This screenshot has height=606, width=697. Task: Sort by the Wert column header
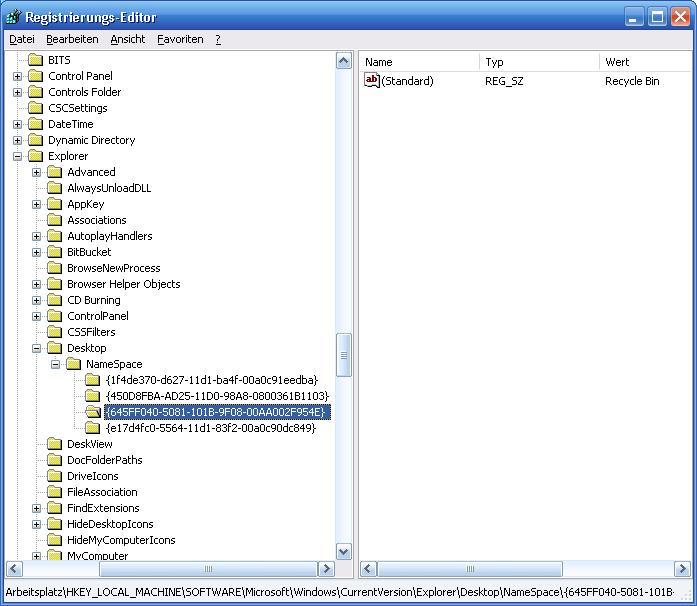pyautogui.click(x=645, y=62)
